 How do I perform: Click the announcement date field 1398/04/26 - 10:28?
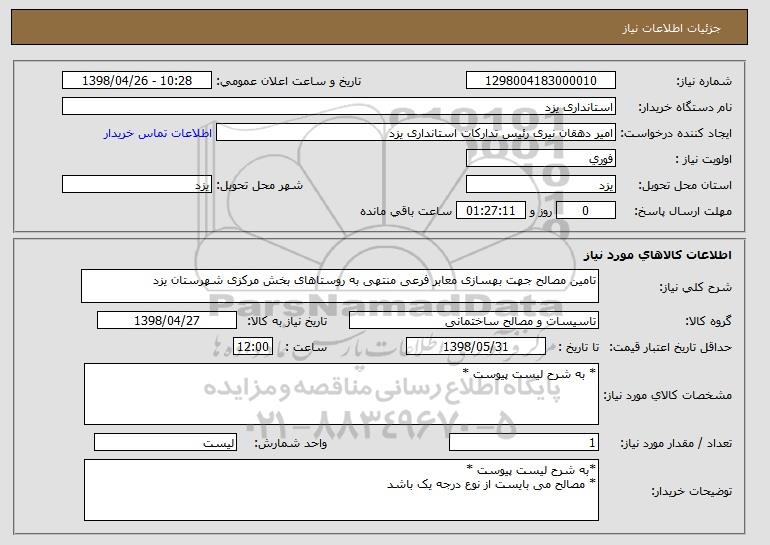point(137,81)
